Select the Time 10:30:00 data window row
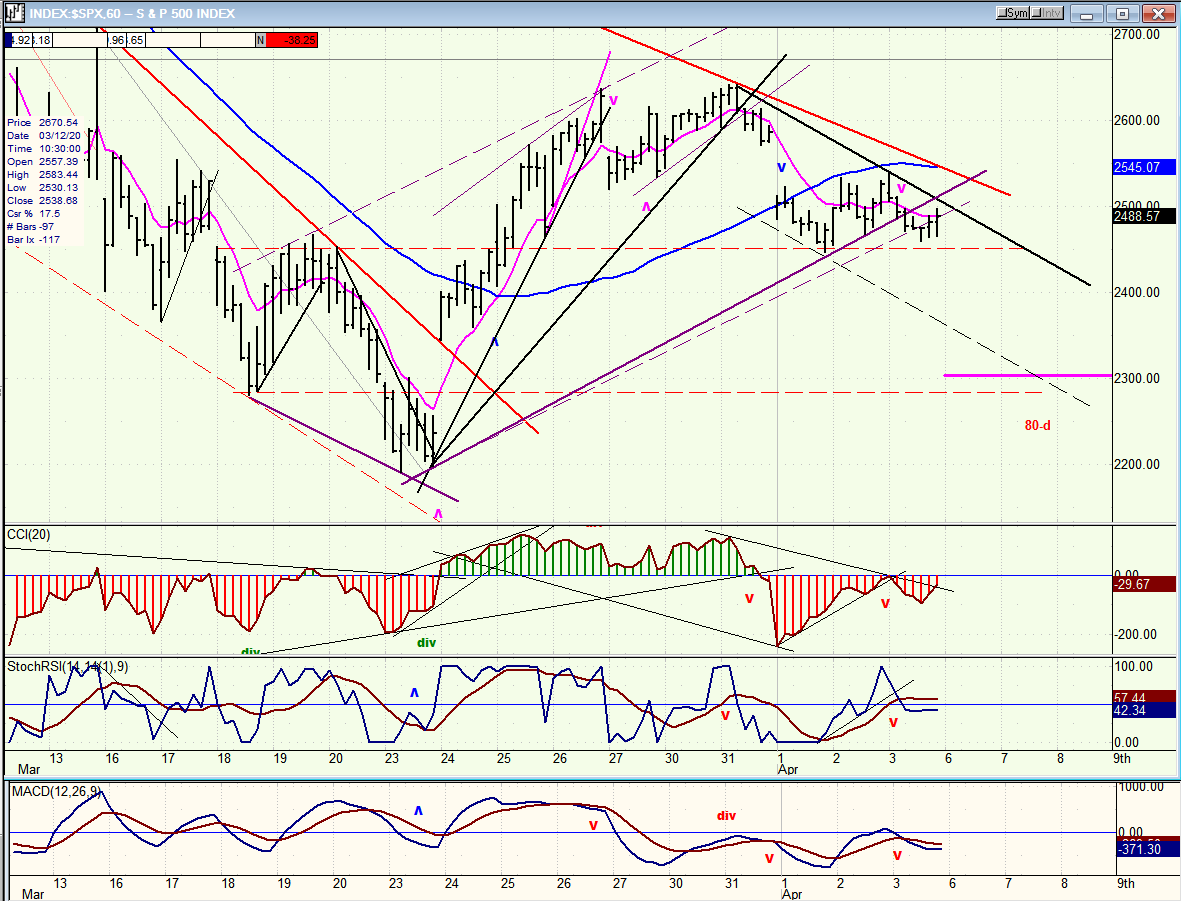 (43, 148)
